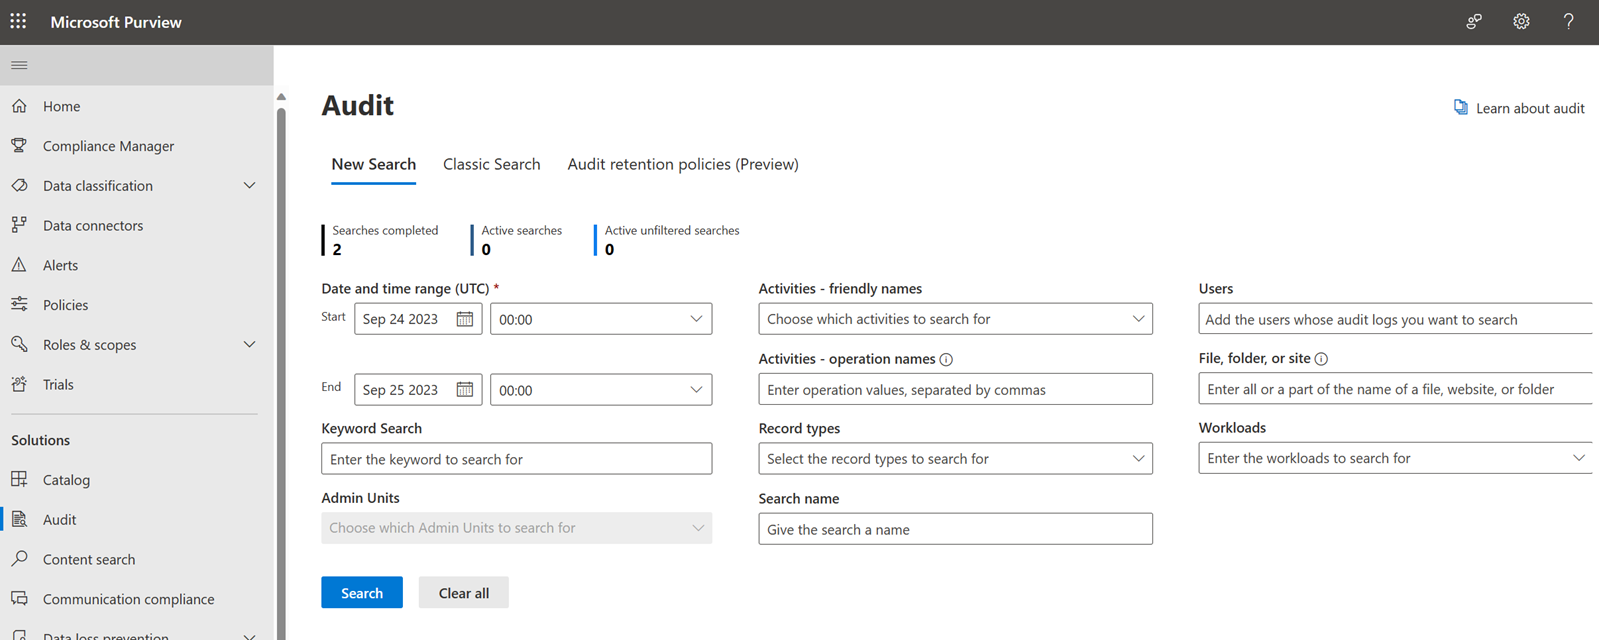Click the info icon beside operation names
The width and height of the screenshot is (1599, 640).
pyautogui.click(x=946, y=360)
